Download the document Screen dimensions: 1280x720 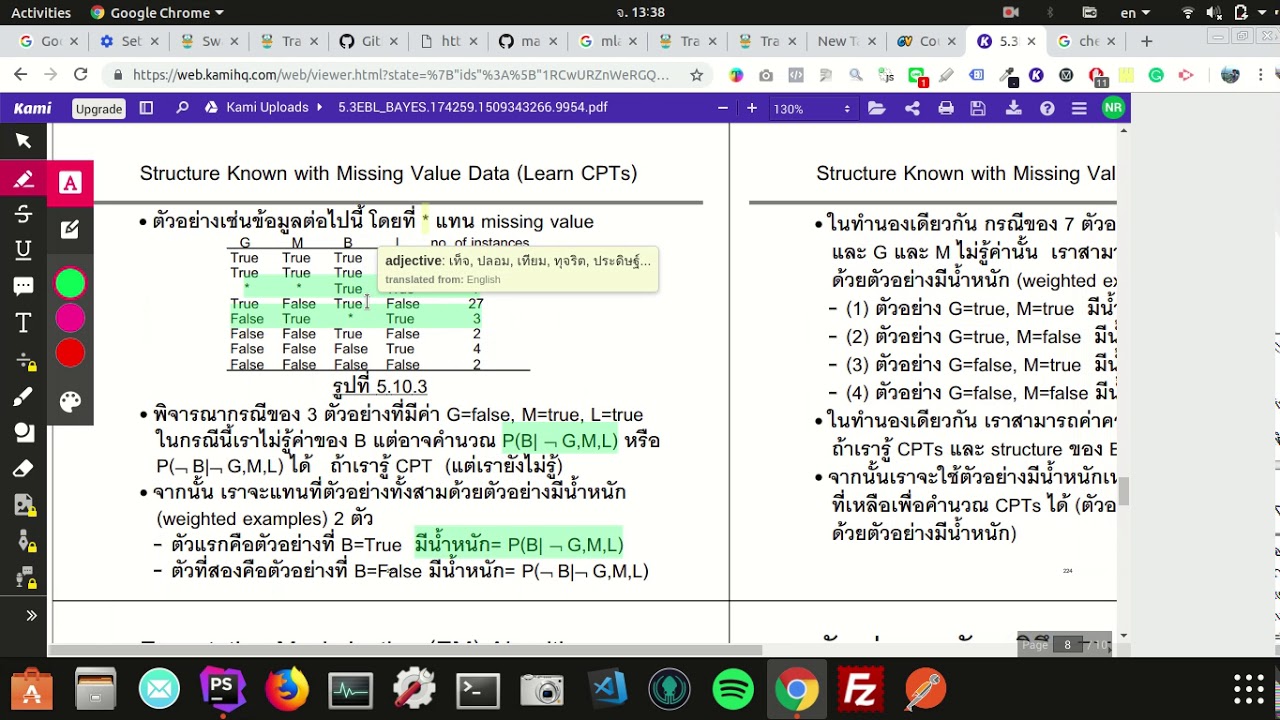pyautogui.click(x=1013, y=108)
